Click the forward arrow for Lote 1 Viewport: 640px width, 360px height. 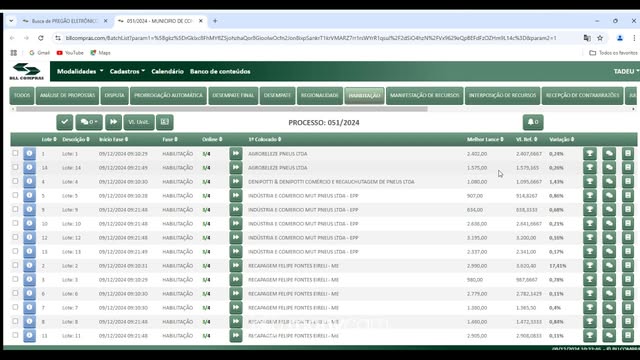pos(236,153)
